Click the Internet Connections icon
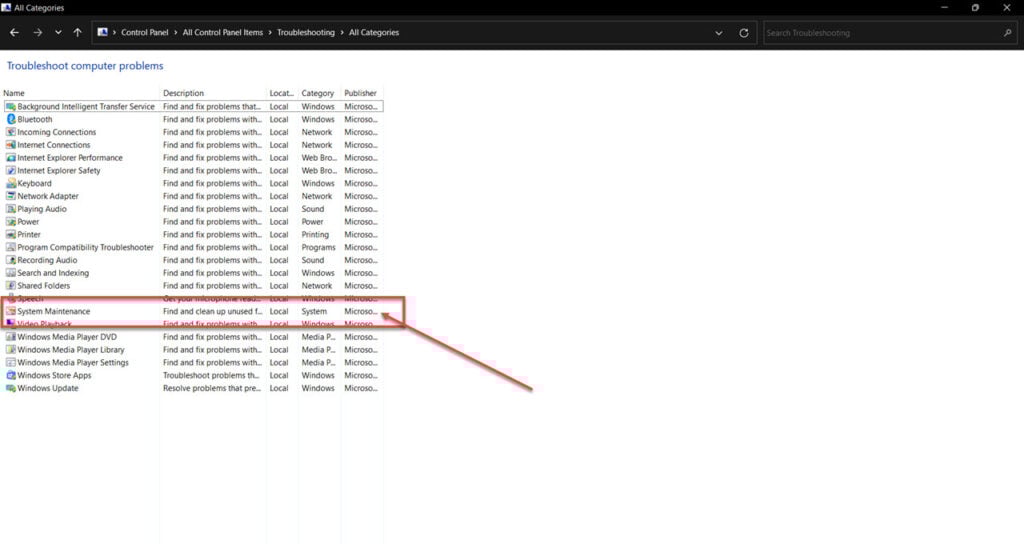The height and width of the screenshot is (544, 1024). 10,145
